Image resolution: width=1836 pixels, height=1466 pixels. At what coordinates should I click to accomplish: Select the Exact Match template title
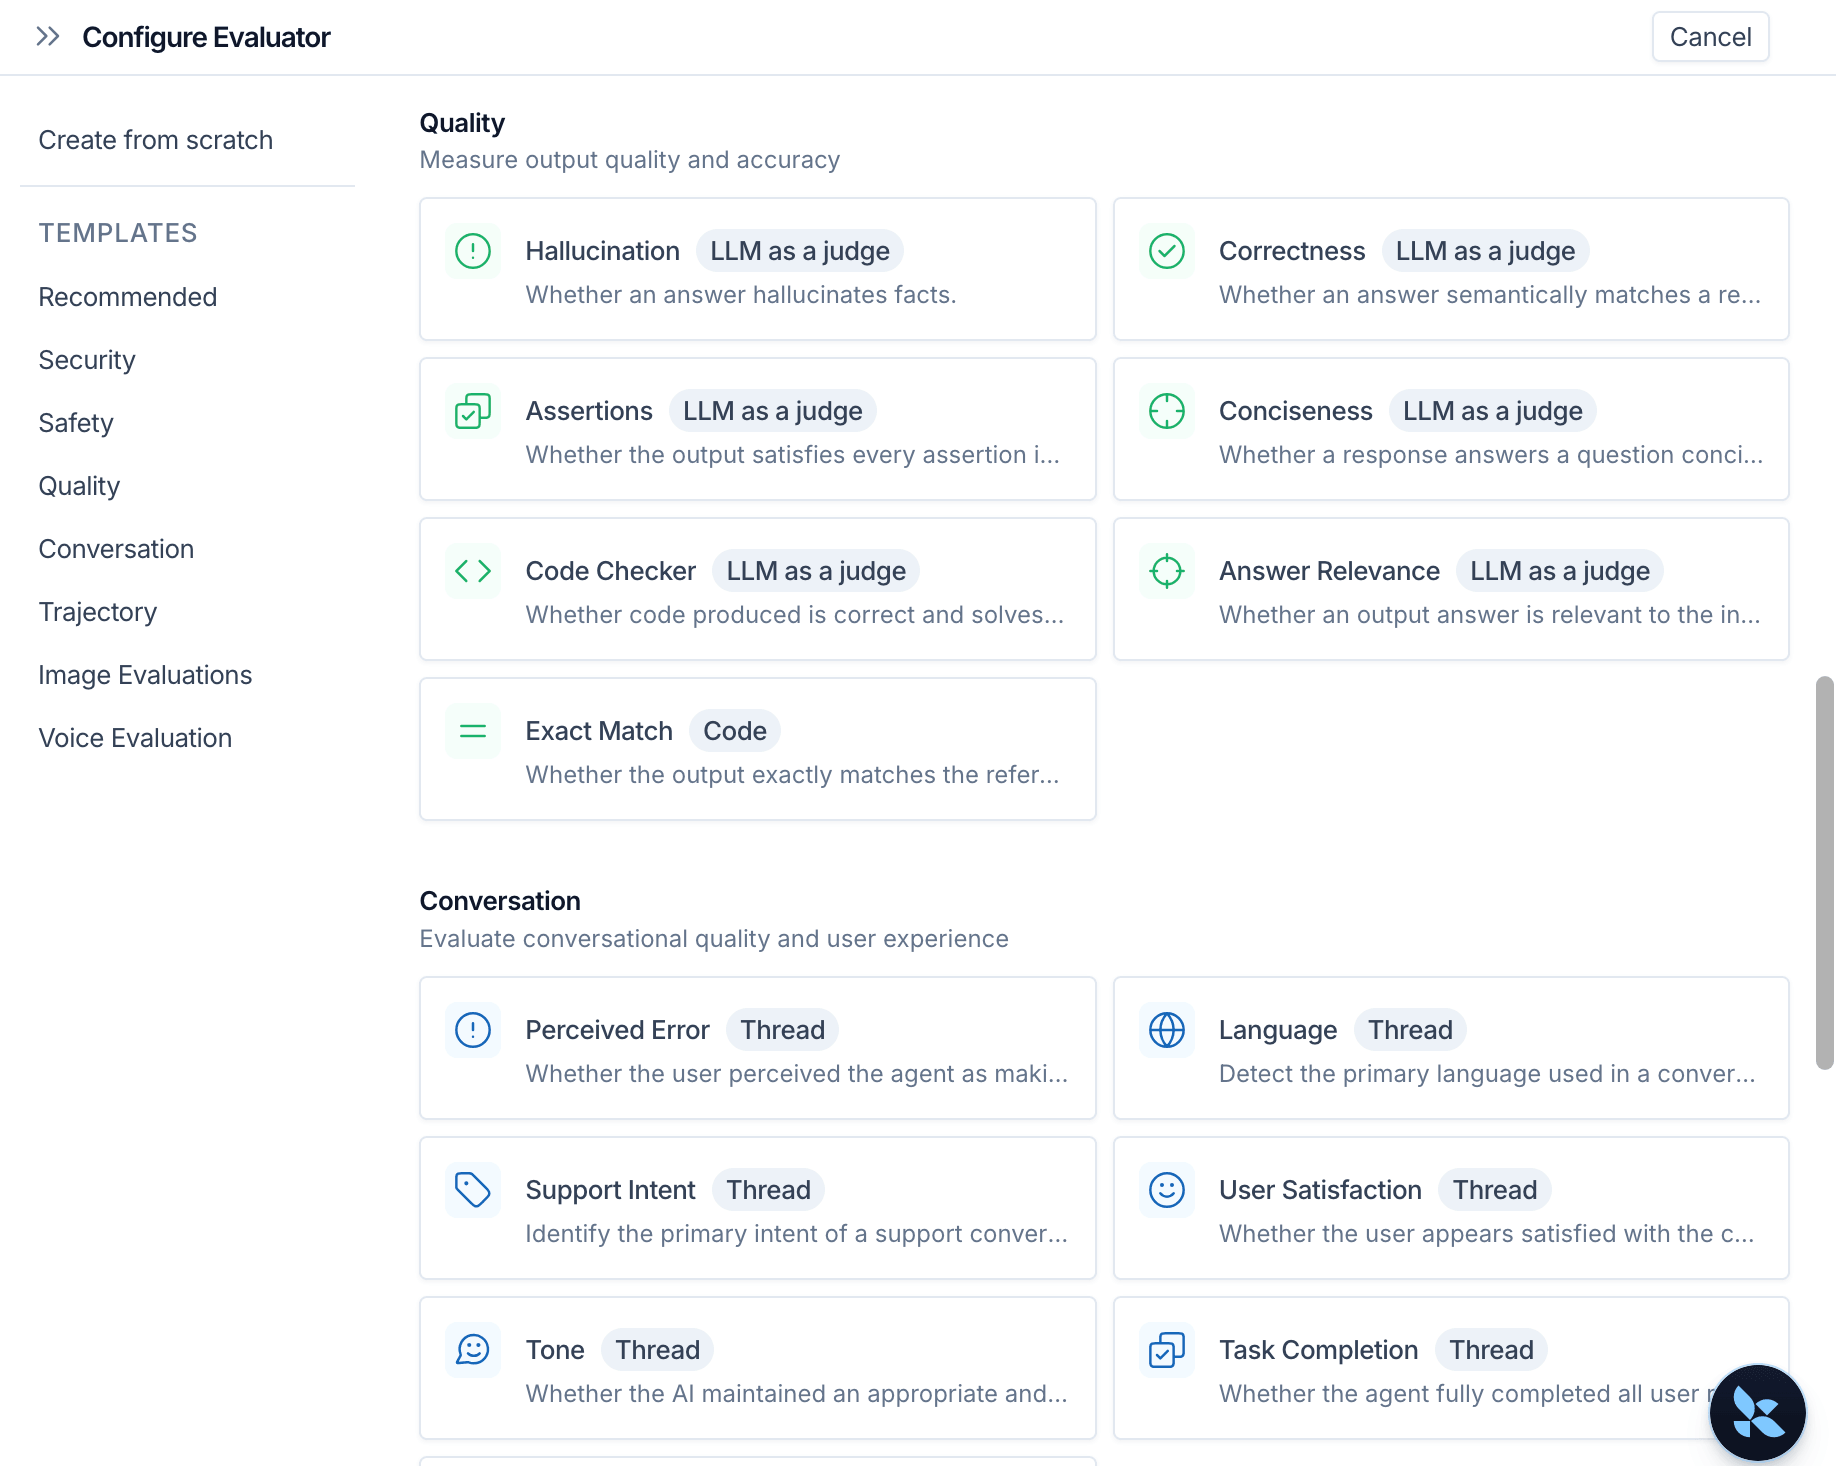(599, 731)
